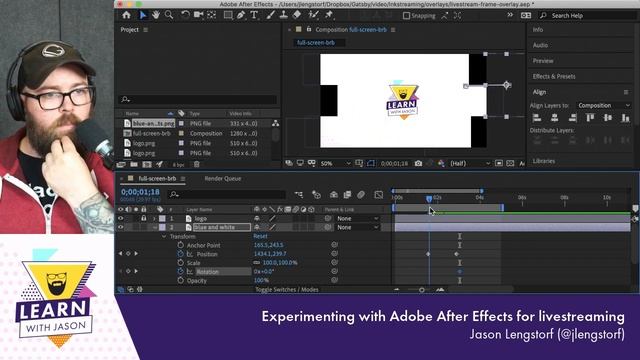The image size is (640, 360).
Task: Click the full-screen-brb viewer breadcrumb tab
Action: (x=316, y=42)
